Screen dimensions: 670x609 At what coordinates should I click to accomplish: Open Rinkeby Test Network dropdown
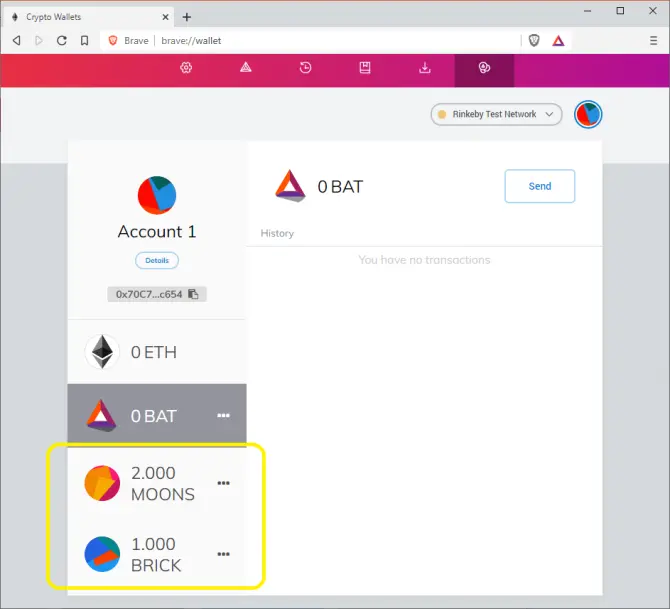(x=497, y=114)
